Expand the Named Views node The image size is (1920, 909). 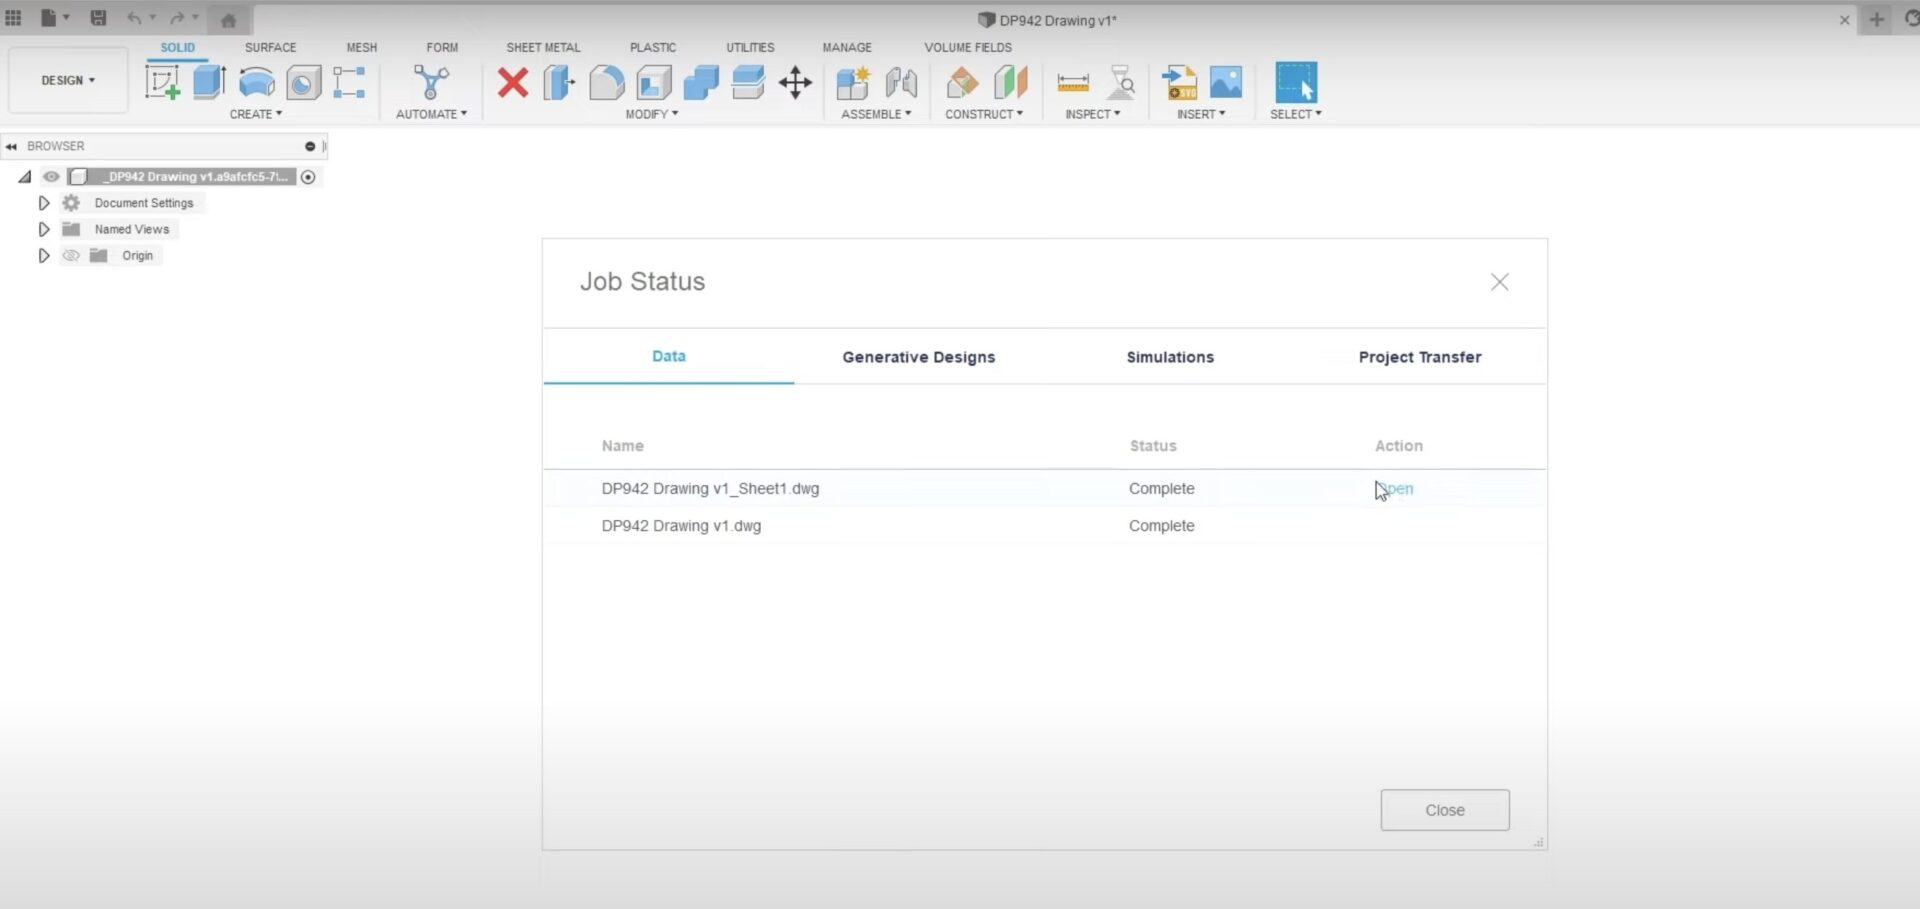43,229
